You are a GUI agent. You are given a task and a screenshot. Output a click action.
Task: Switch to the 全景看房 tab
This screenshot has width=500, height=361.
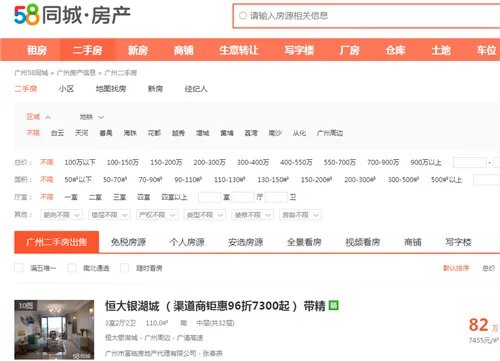(304, 242)
